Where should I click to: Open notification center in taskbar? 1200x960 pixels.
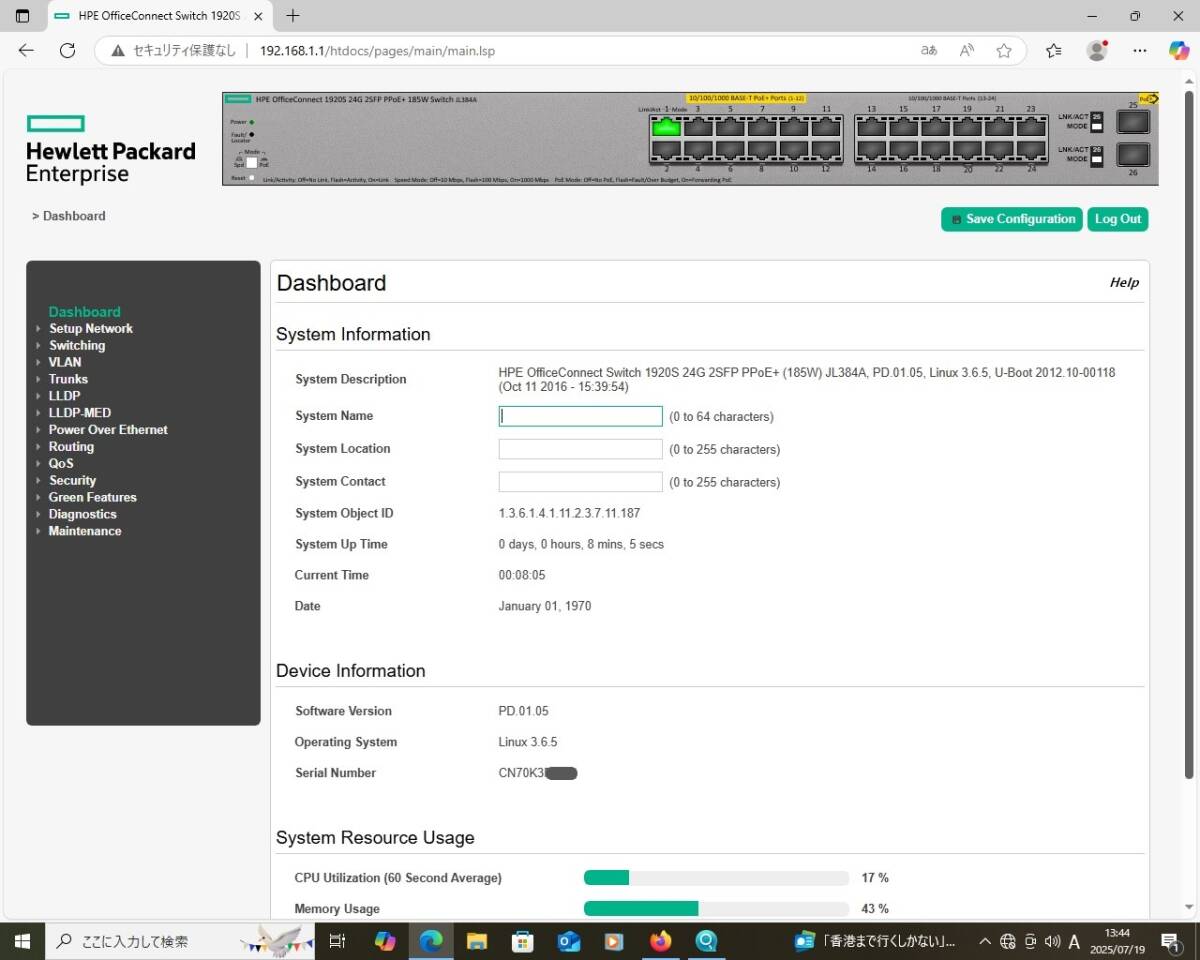coord(1169,941)
